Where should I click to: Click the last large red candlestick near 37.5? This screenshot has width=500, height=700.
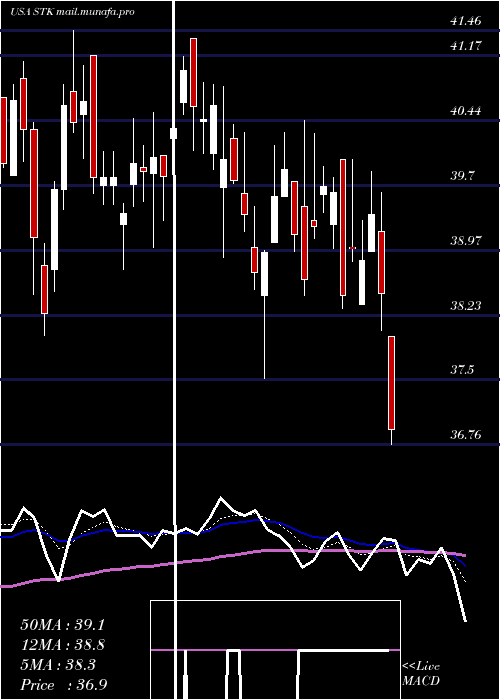392,383
